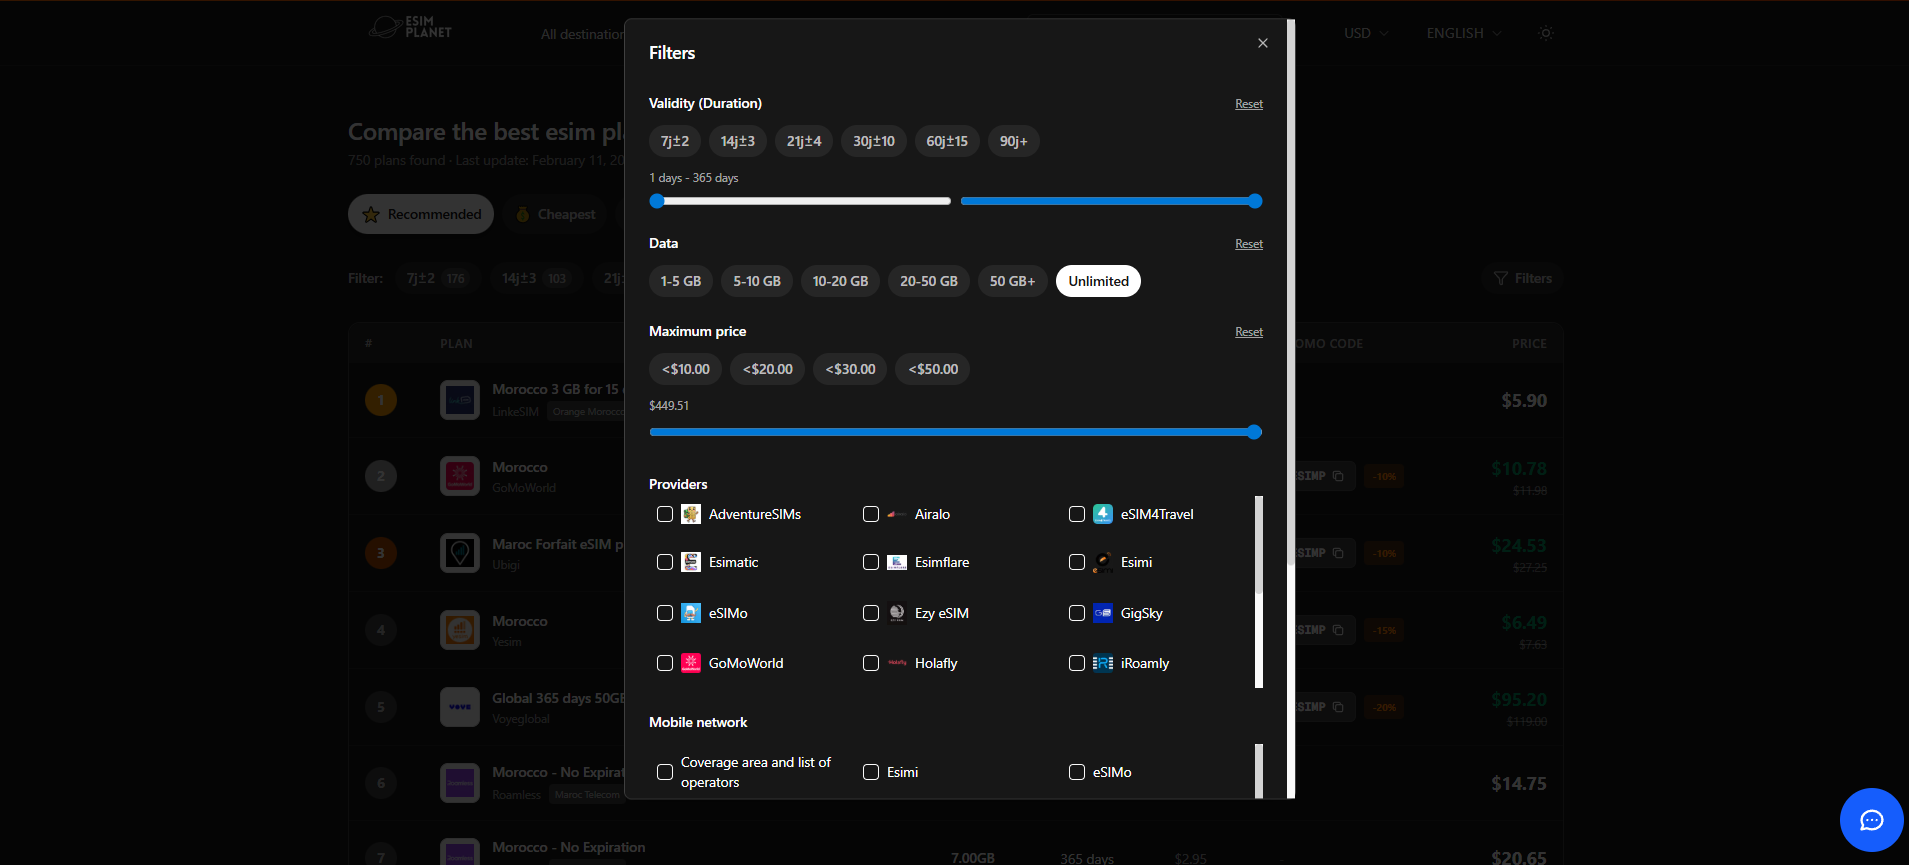Reset the Data filter
The height and width of the screenshot is (865, 1909).
[1249, 244]
